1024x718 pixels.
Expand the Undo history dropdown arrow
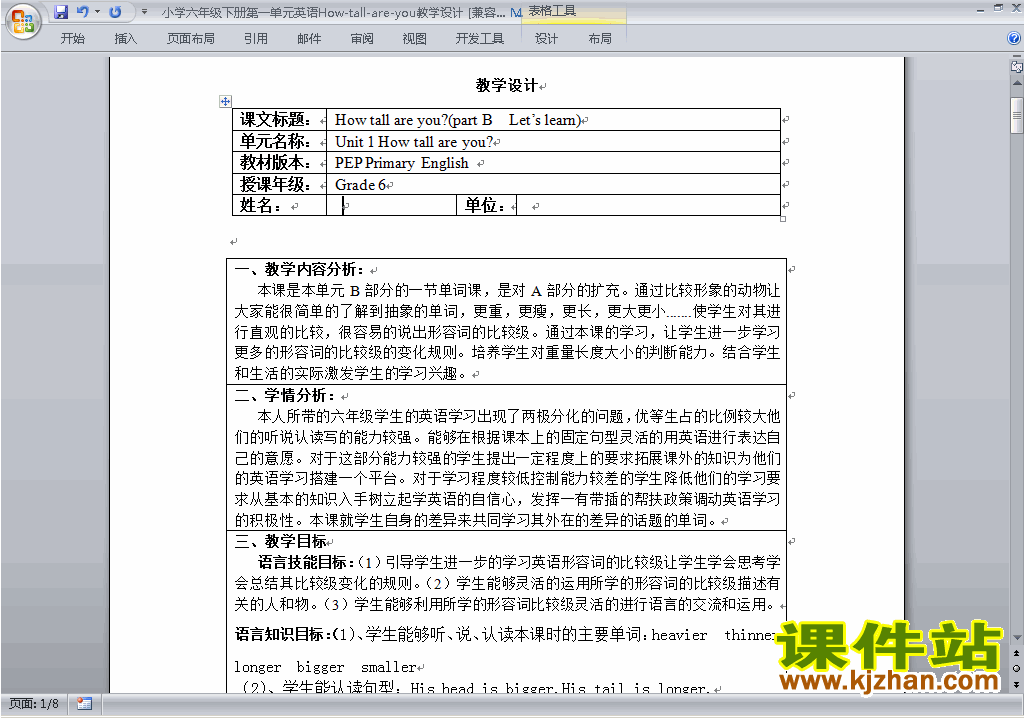(97, 12)
